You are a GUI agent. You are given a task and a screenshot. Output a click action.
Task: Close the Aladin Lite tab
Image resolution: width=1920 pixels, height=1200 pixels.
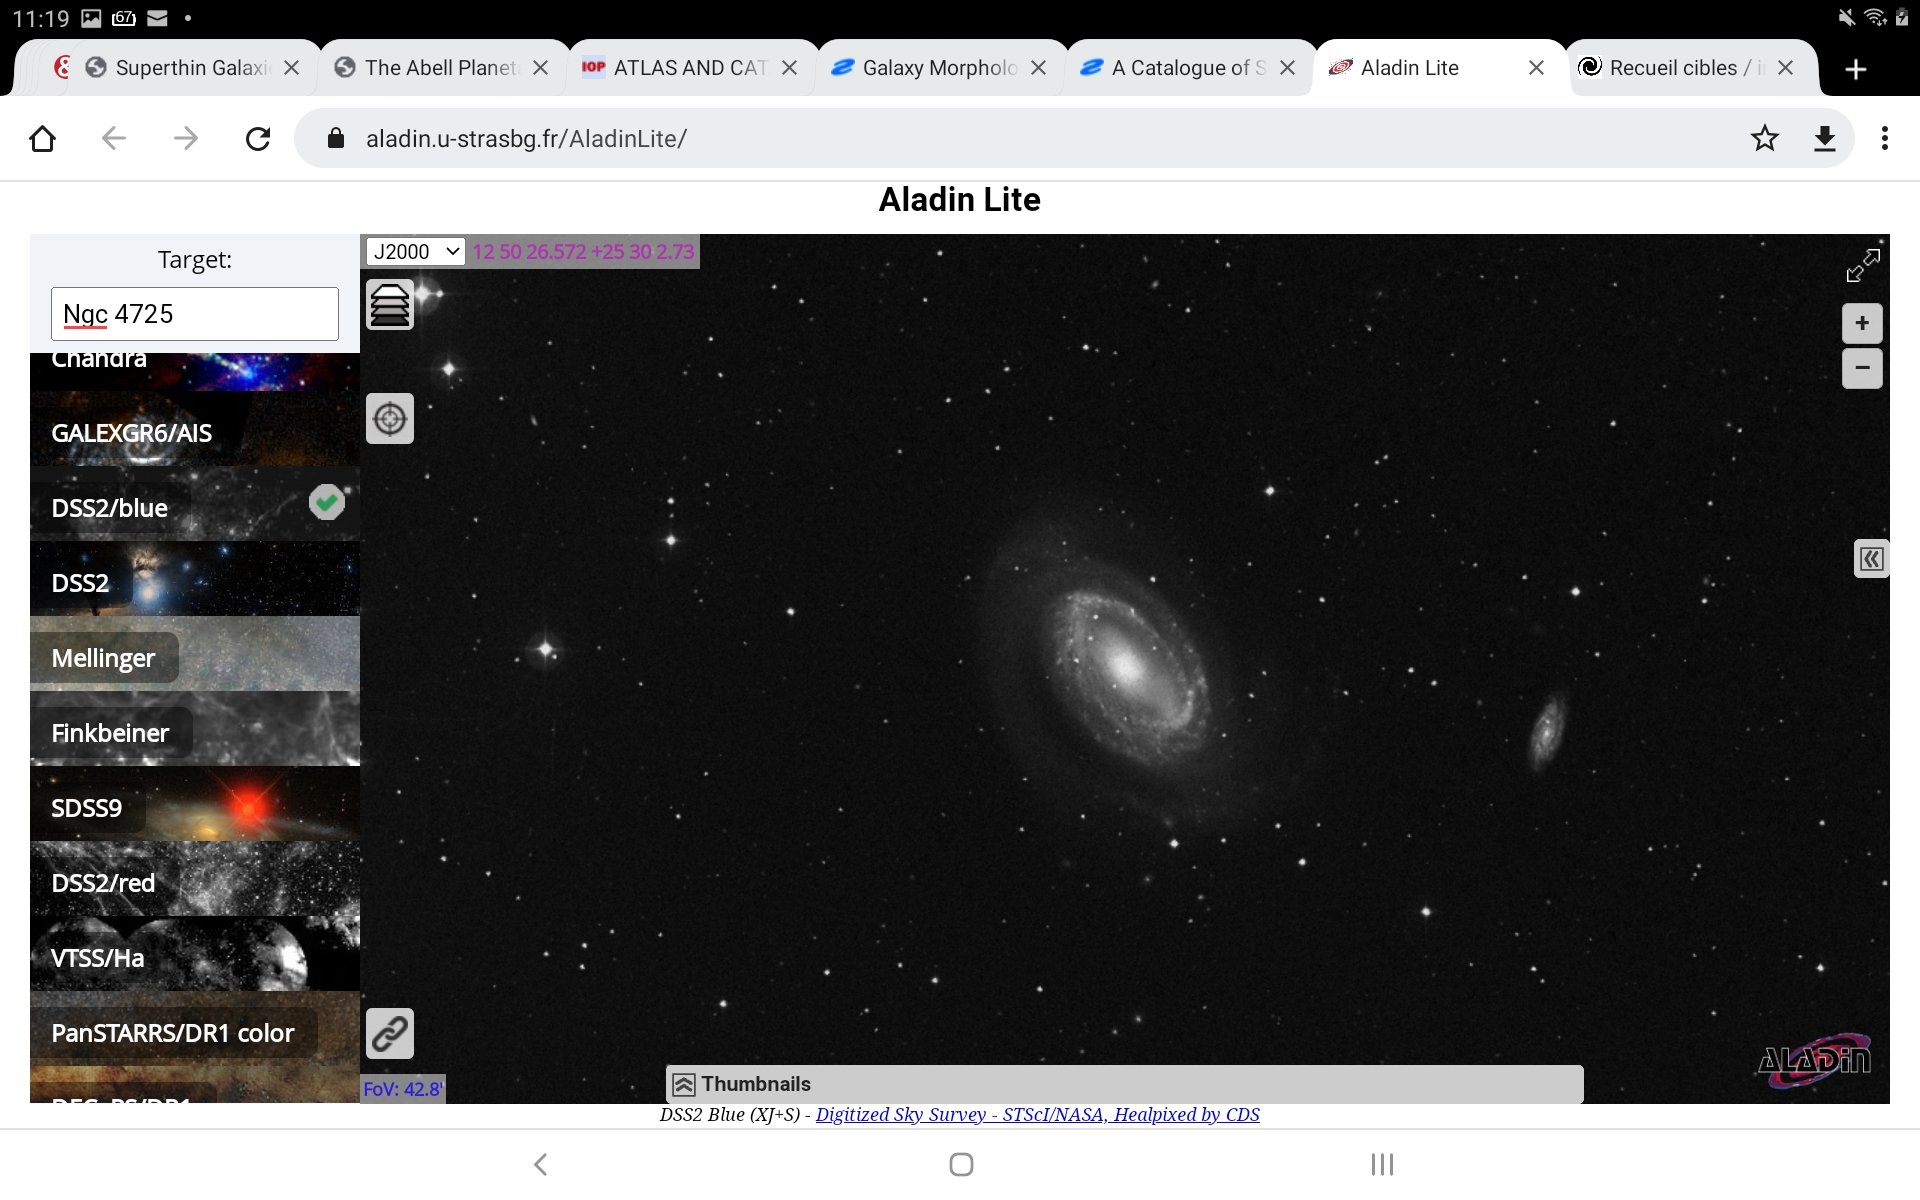[x=1536, y=68]
